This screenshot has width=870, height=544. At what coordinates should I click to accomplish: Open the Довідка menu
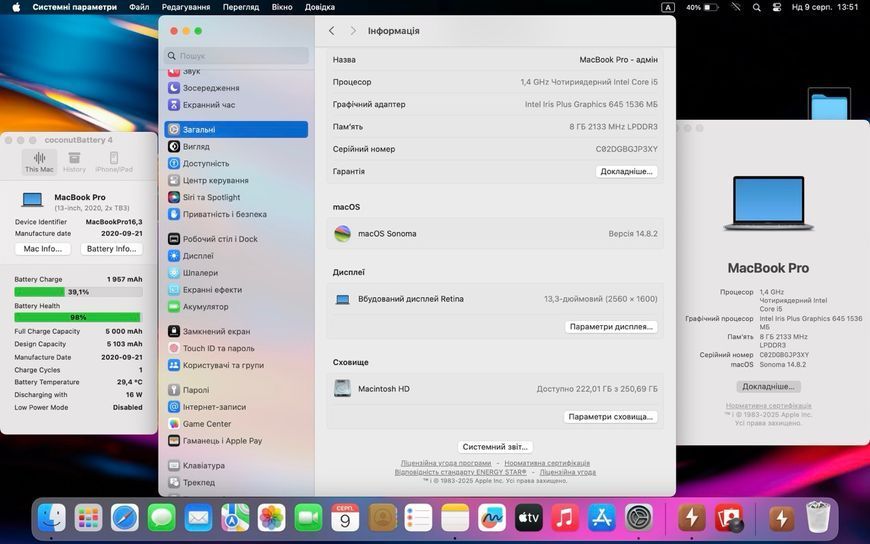coord(320,7)
